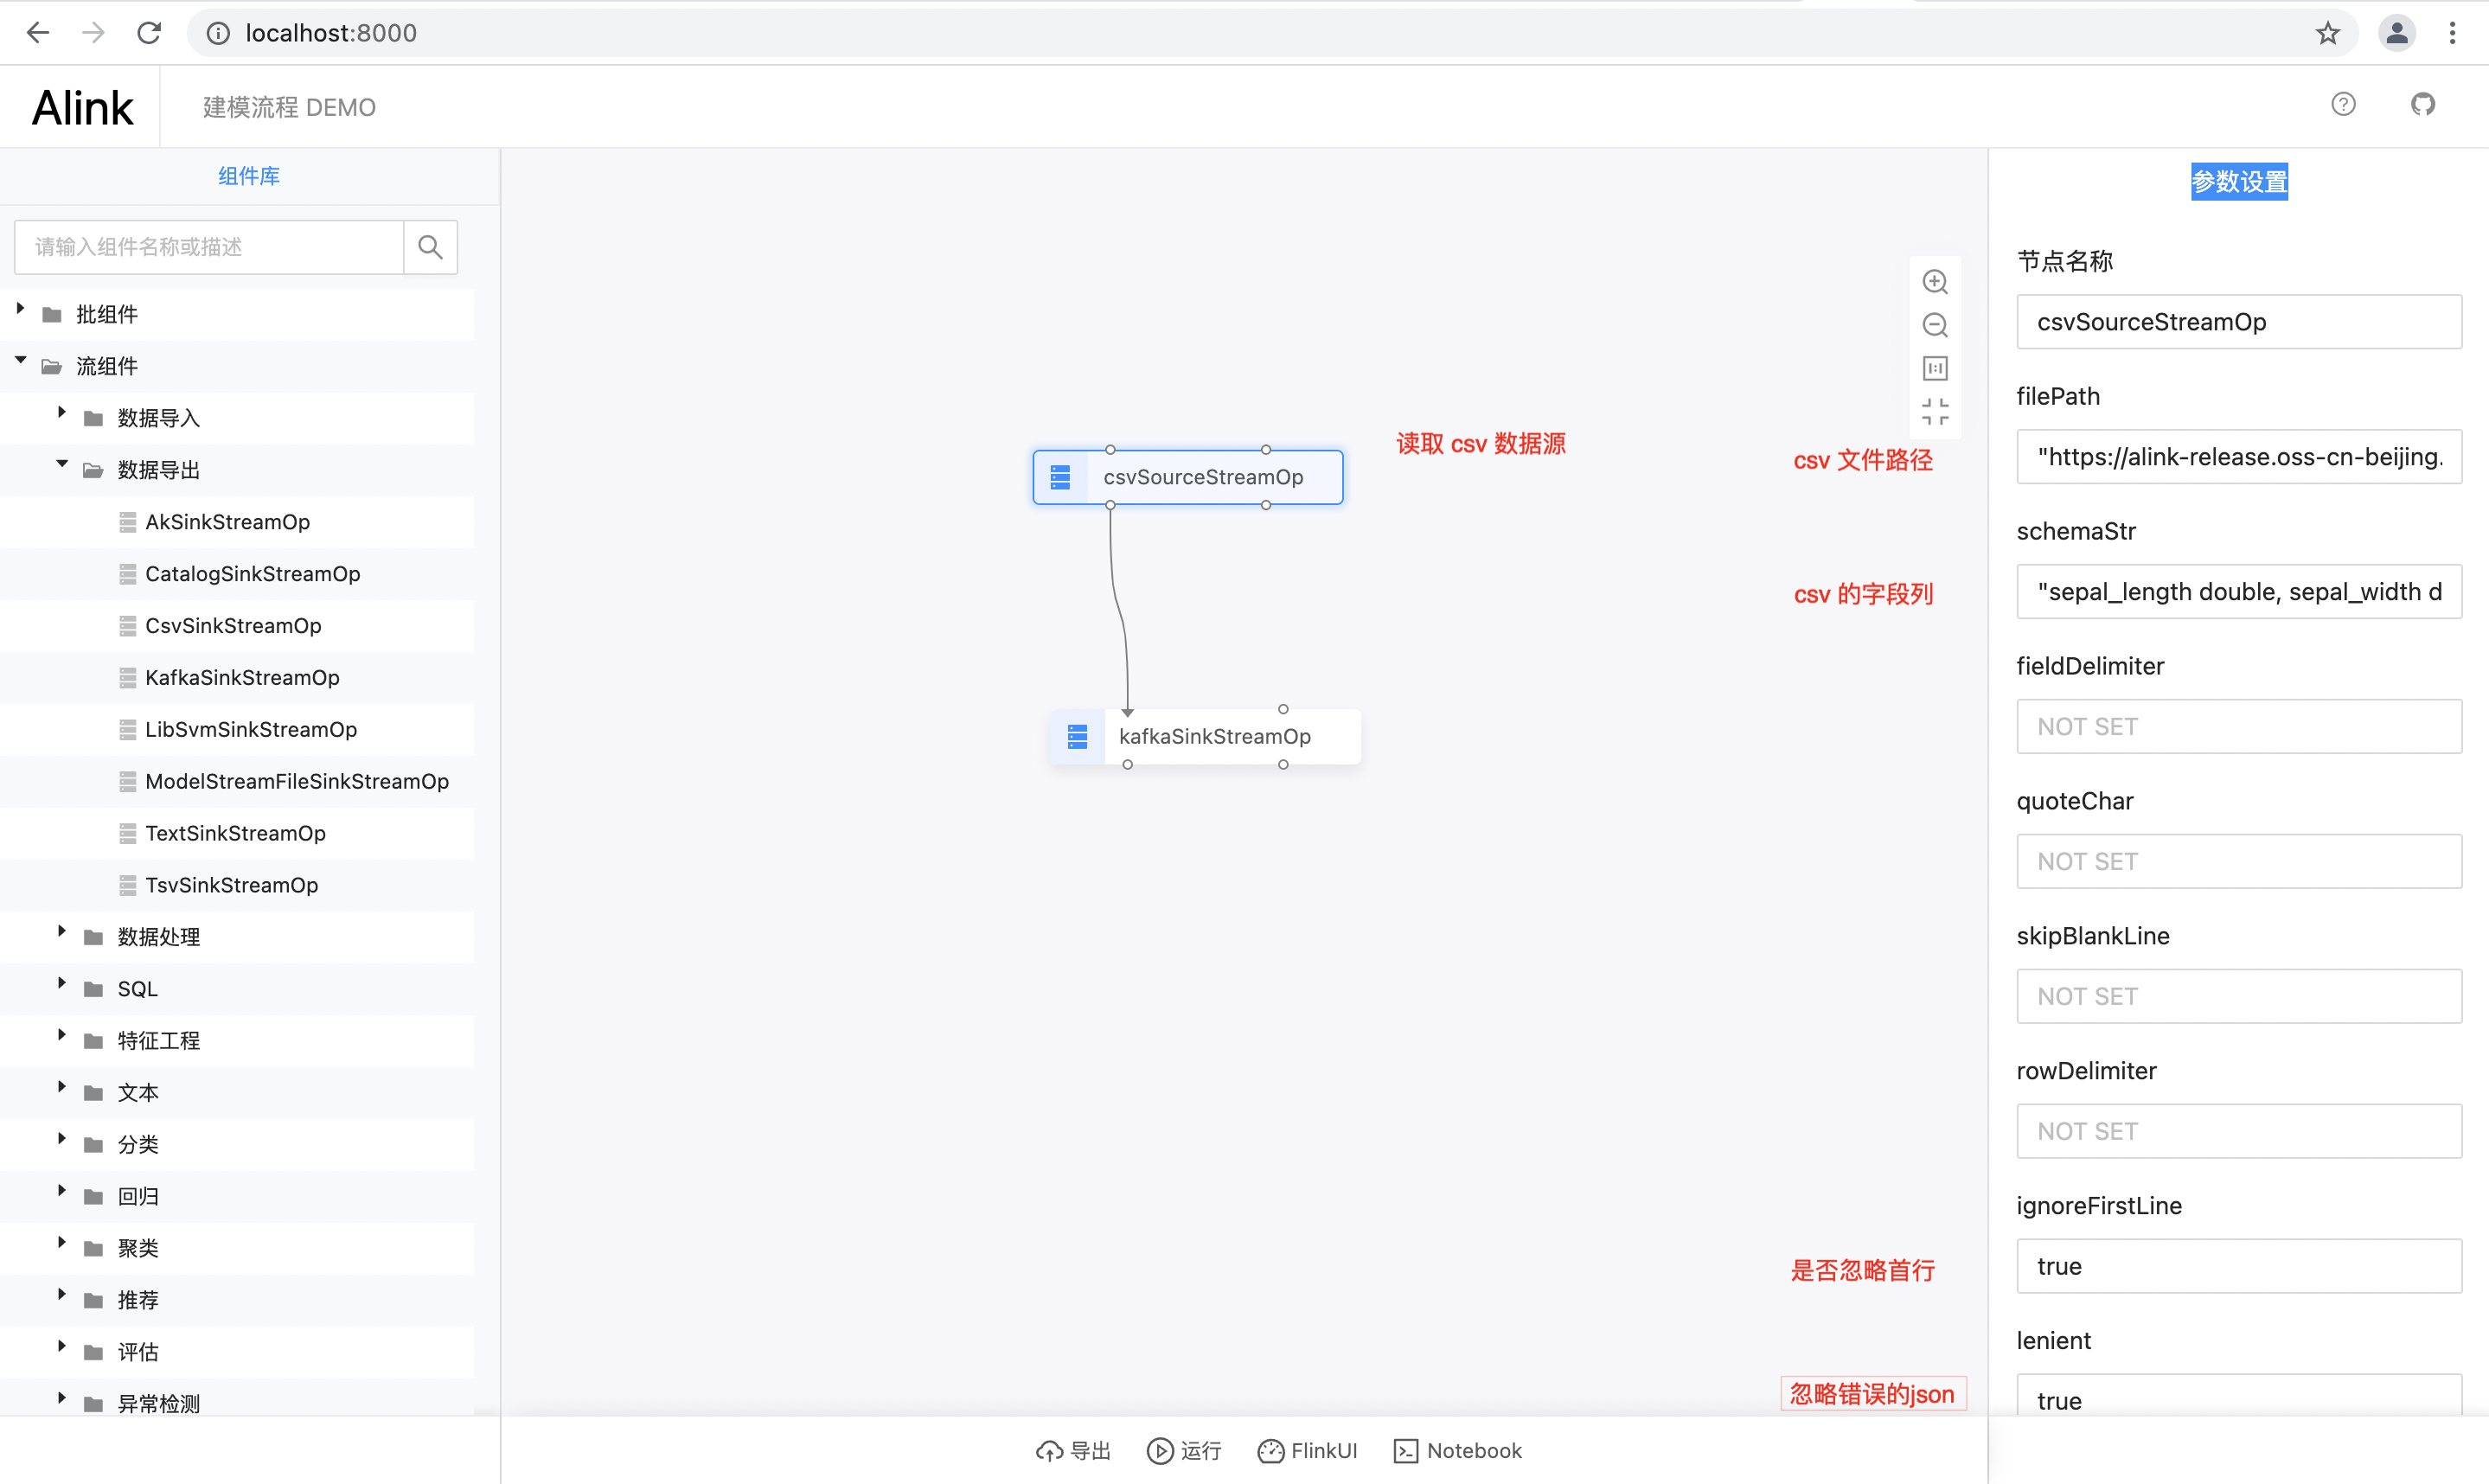Click the zoom-in icon on the canvas
This screenshot has height=1484, width=2489.
[1935, 281]
